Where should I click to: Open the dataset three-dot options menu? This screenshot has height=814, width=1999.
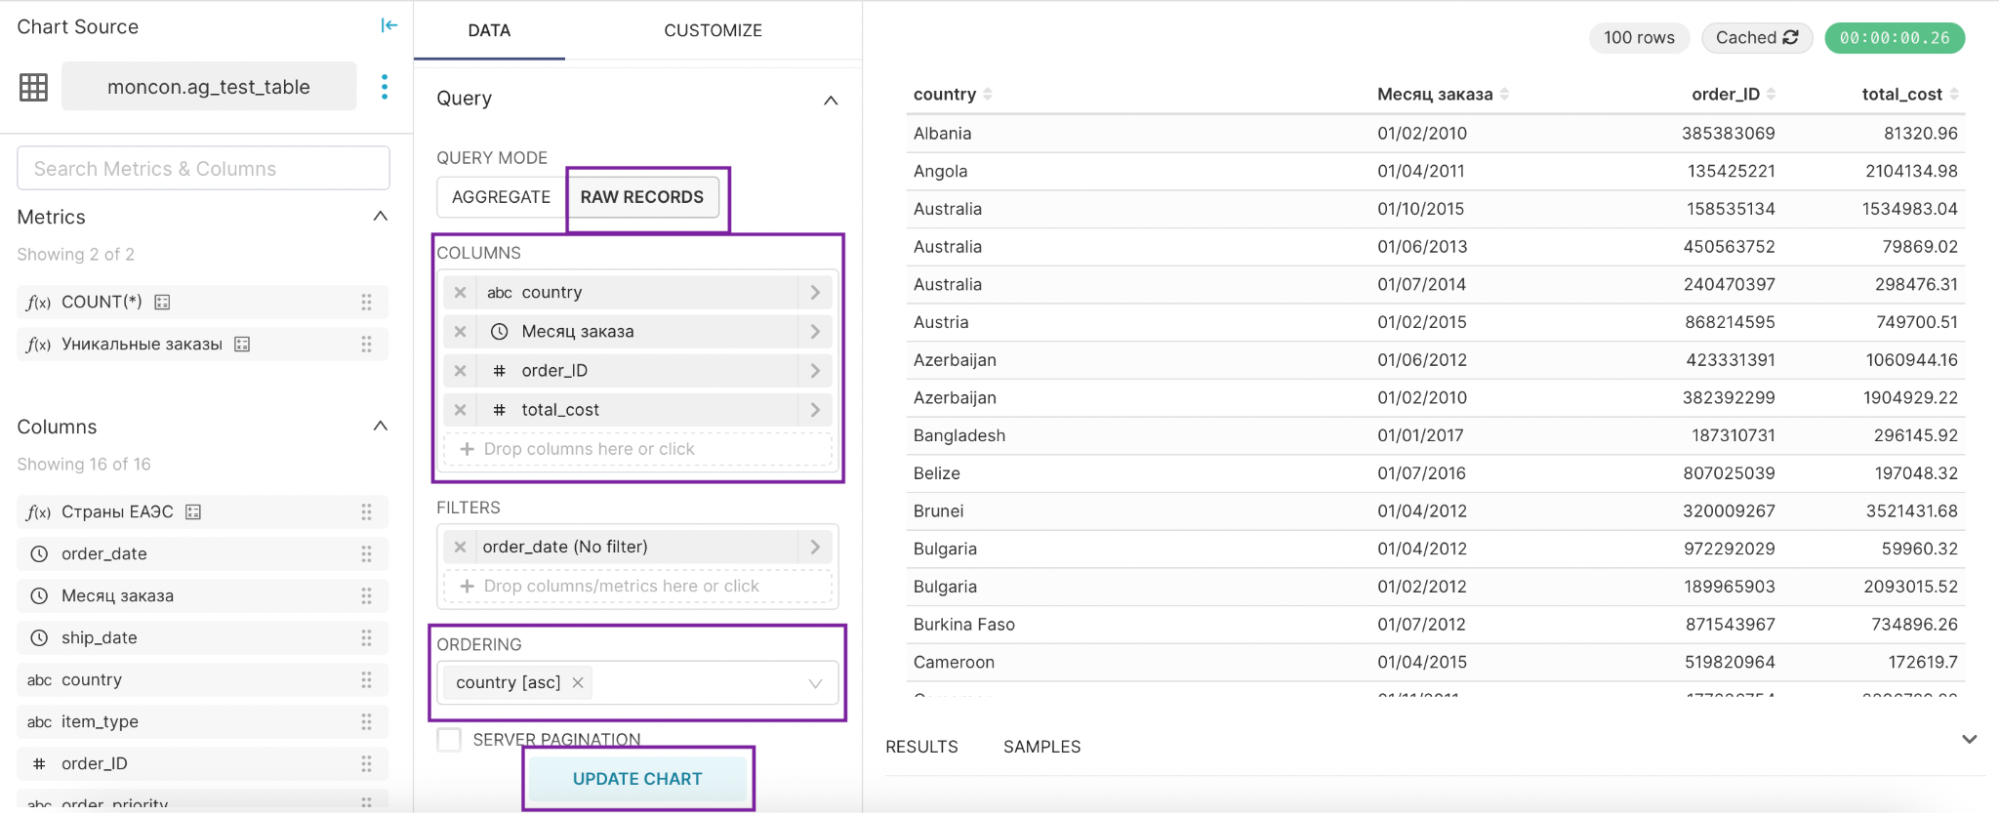(384, 87)
